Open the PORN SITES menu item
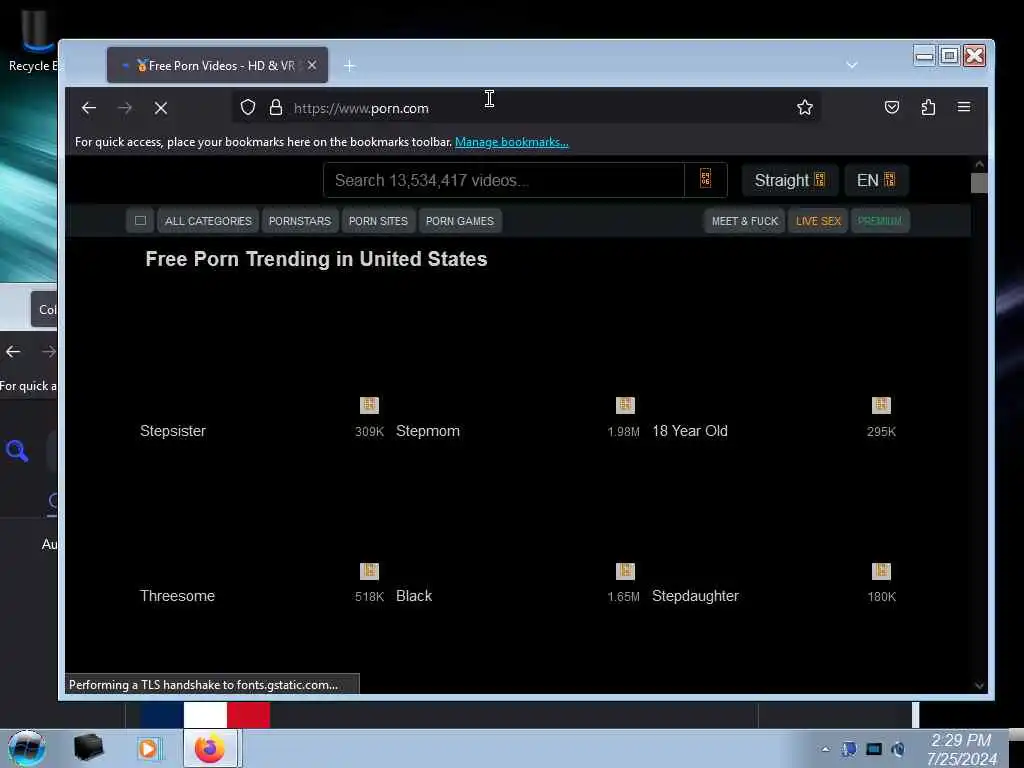The width and height of the screenshot is (1024, 768). click(378, 221)
